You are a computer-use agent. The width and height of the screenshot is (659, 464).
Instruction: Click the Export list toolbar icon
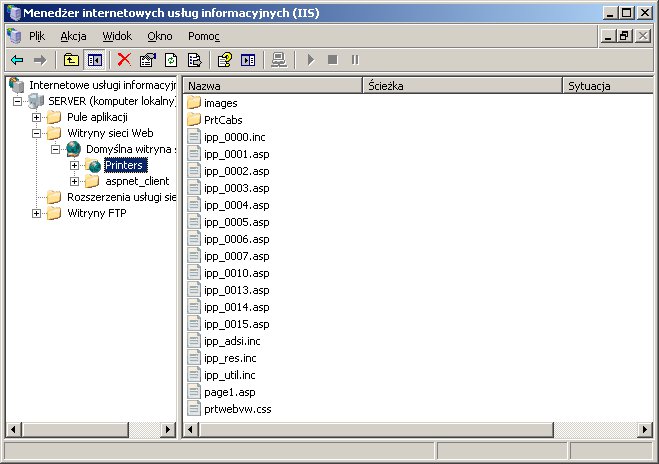pyautogui.click(x=195, y=60)
